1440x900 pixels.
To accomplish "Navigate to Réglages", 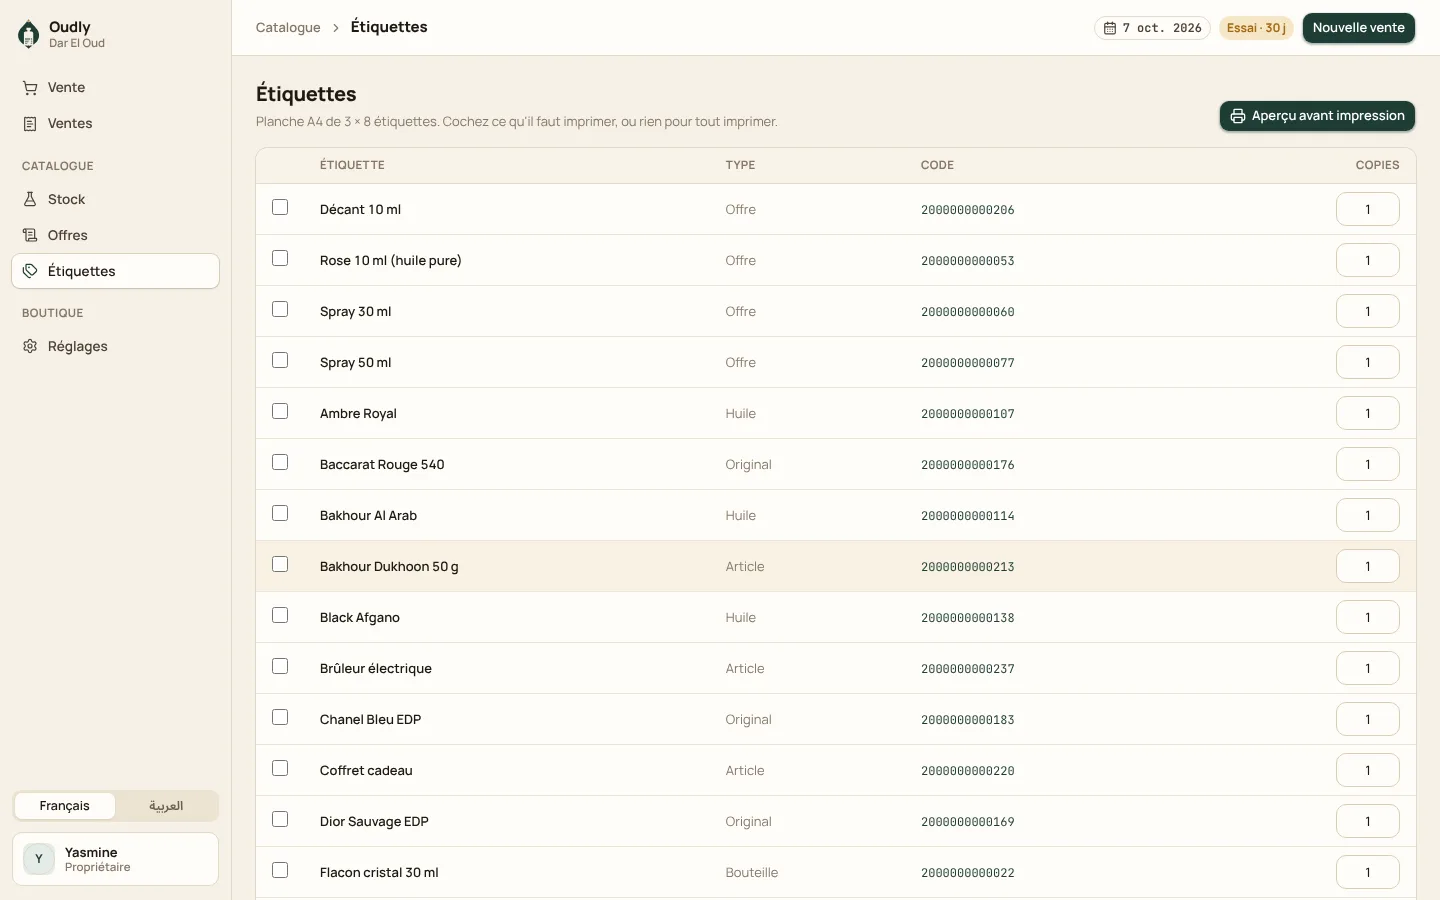I will (115, 347).
